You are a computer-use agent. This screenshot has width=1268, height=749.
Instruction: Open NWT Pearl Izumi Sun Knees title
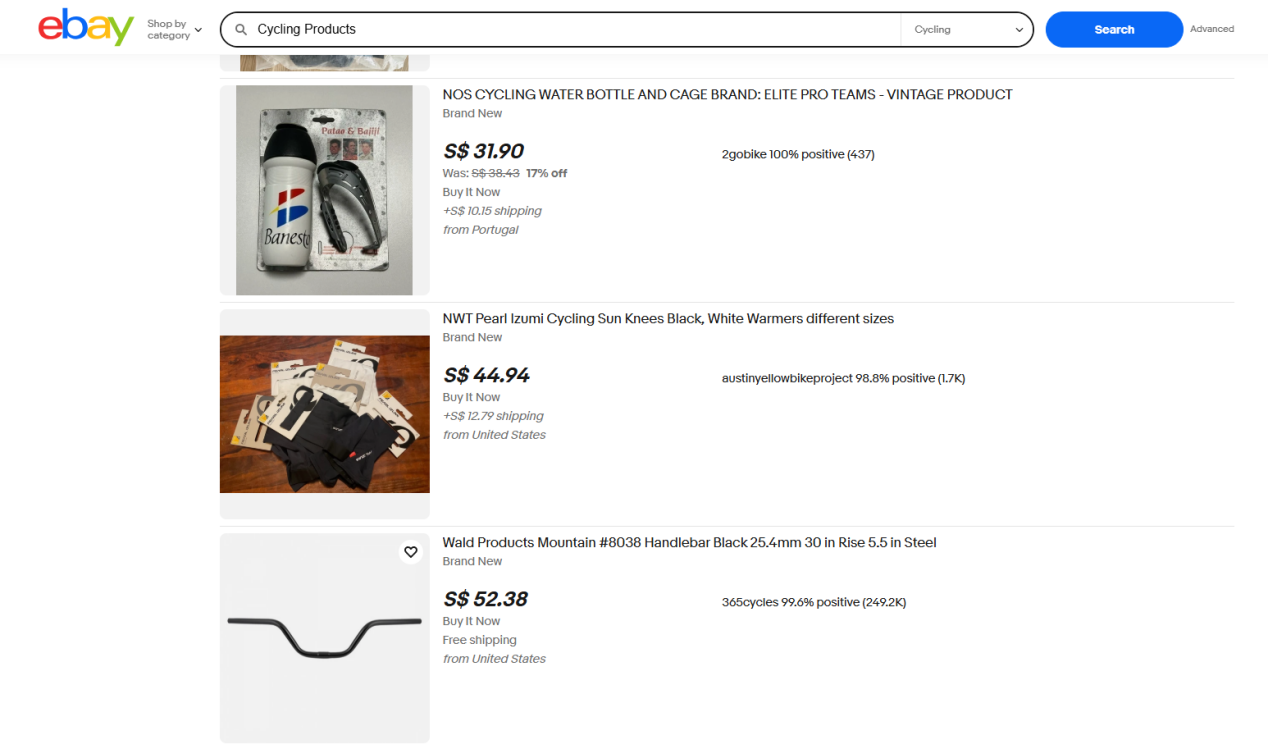click(x=668, y=319)
